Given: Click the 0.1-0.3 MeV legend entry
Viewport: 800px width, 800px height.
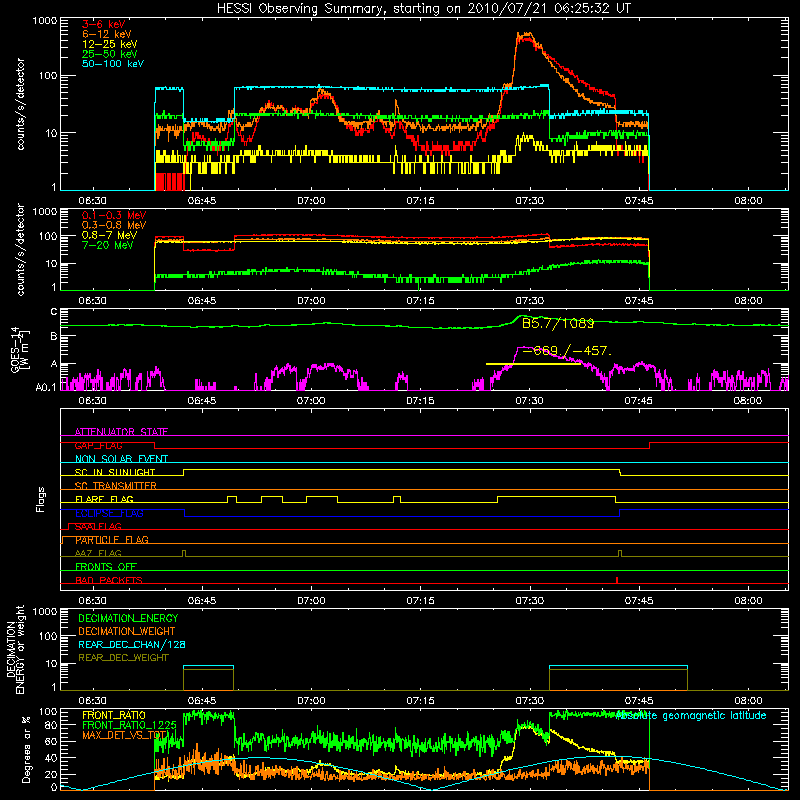Looking at the screenshot, I should [x=114, y=215].
